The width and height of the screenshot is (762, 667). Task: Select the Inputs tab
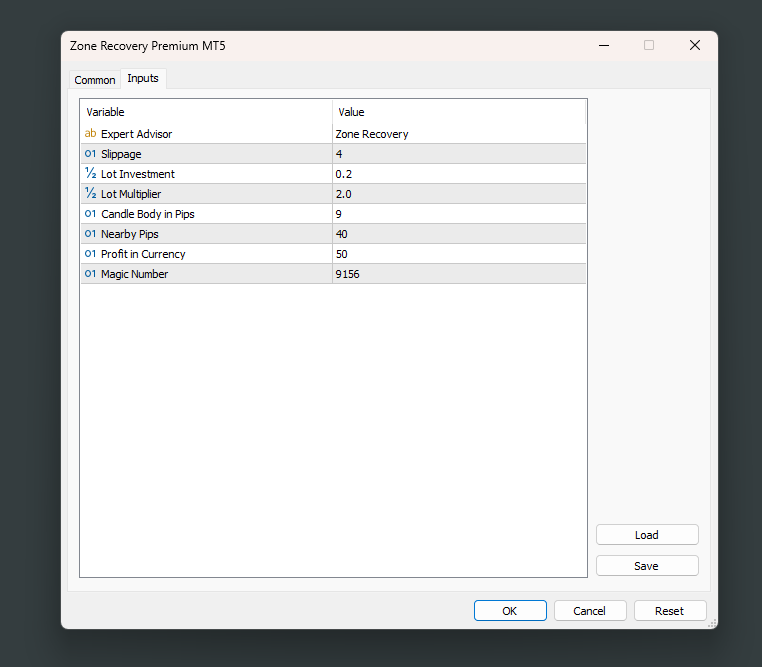(143, 78)
